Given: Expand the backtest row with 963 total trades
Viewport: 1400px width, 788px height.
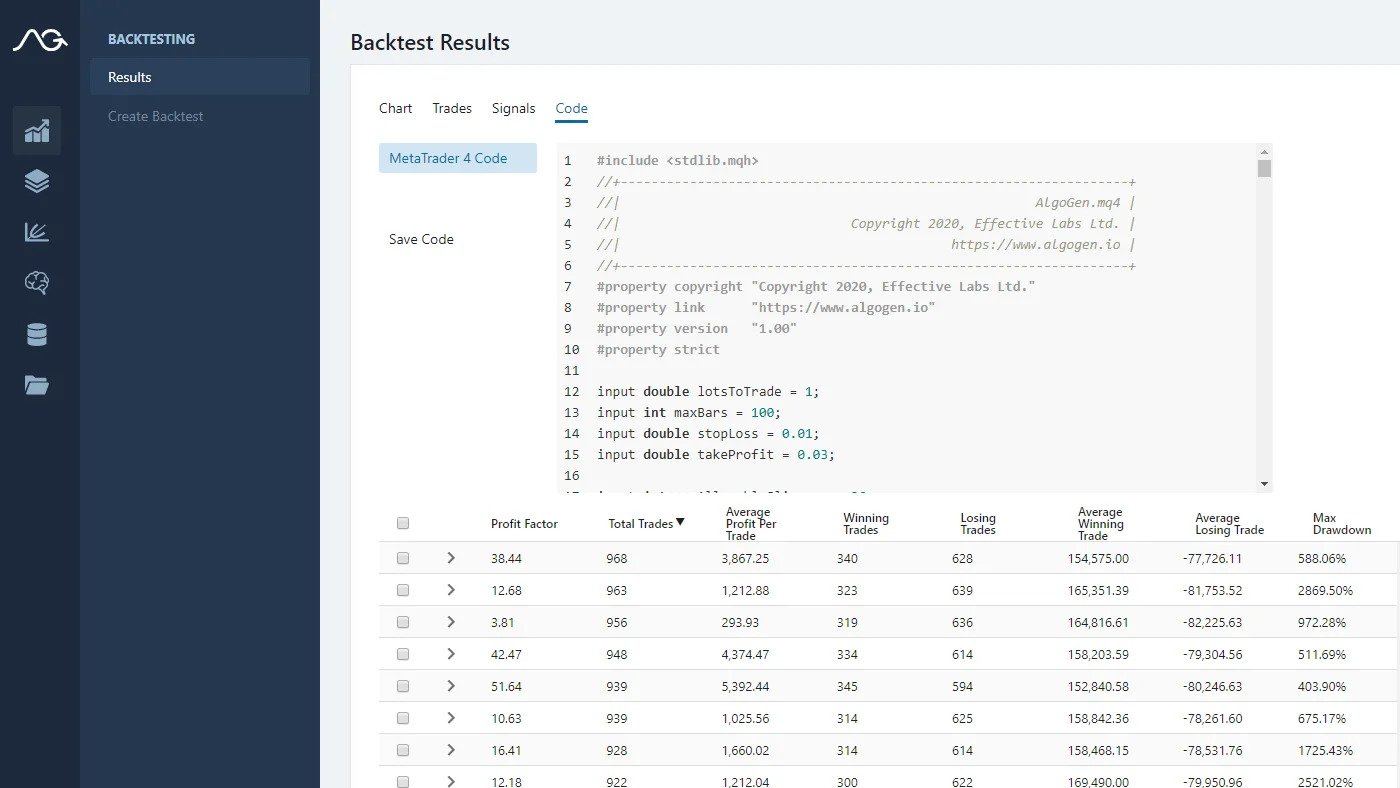Looking at the screenshot, I should (x=449, y=590).
